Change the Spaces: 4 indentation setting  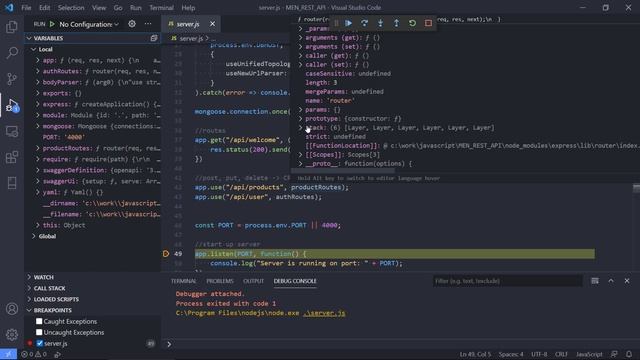coord(511,354)
